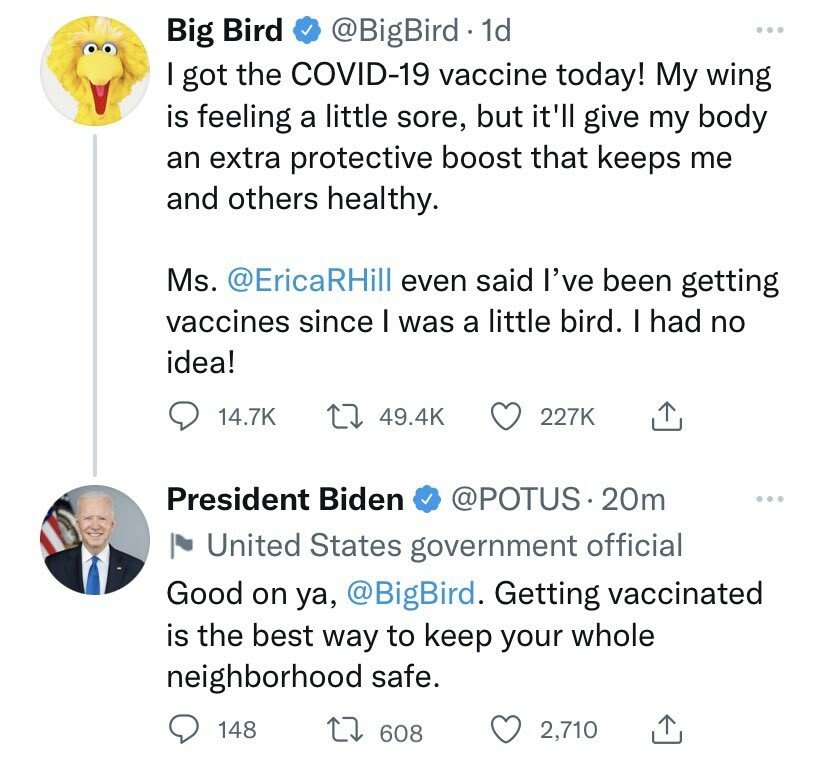View Big Bird's profile picture
Viewport: 828px width, 763px height.
(x=95, y=71)
